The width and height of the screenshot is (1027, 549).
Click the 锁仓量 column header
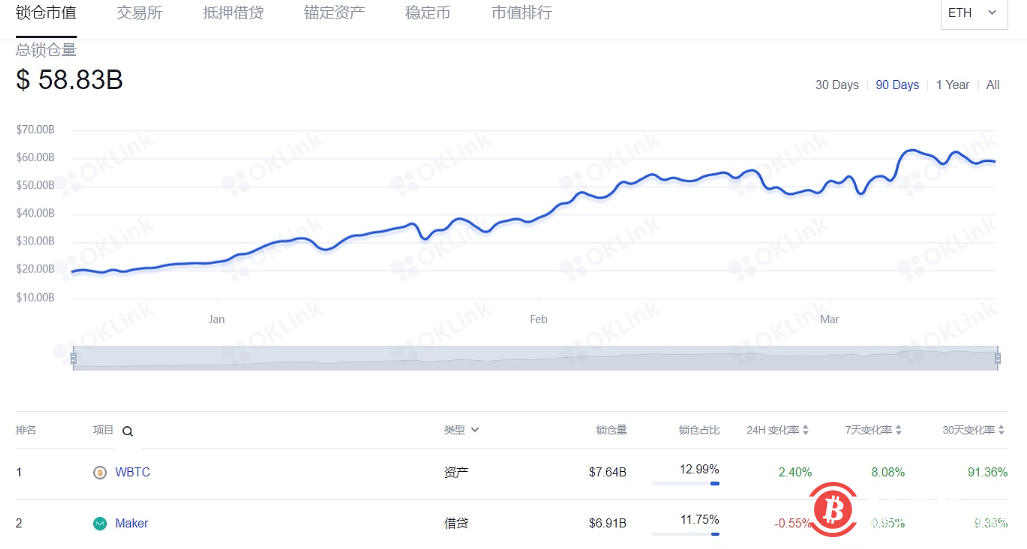click(x=611, y=430)
